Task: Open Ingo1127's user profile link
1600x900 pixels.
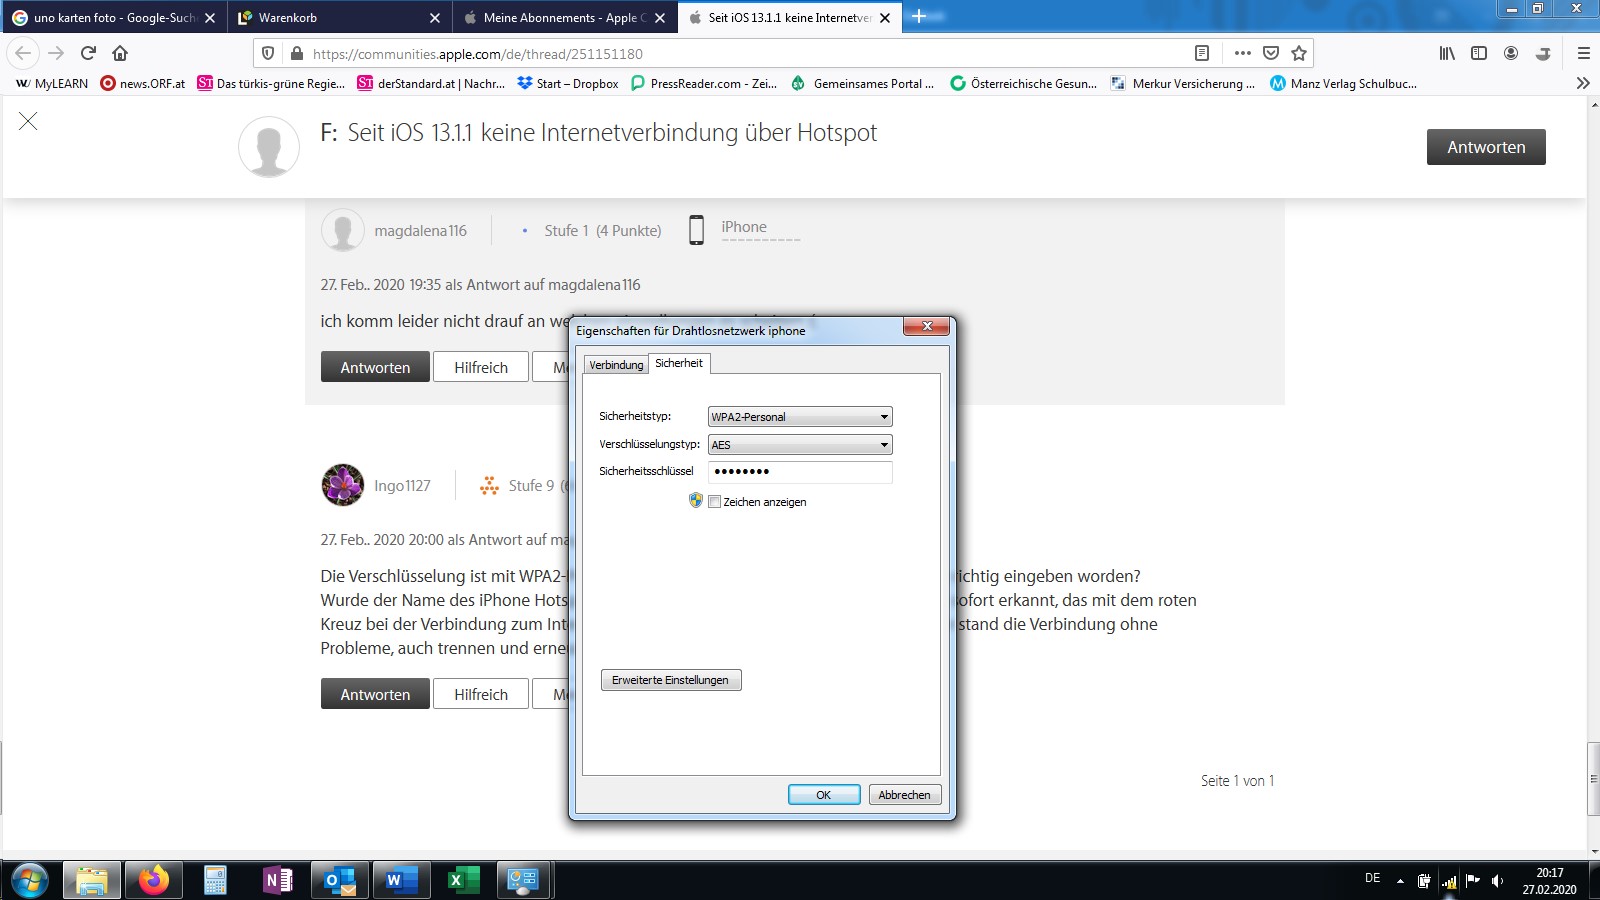Action: click(x=402, y=486)
